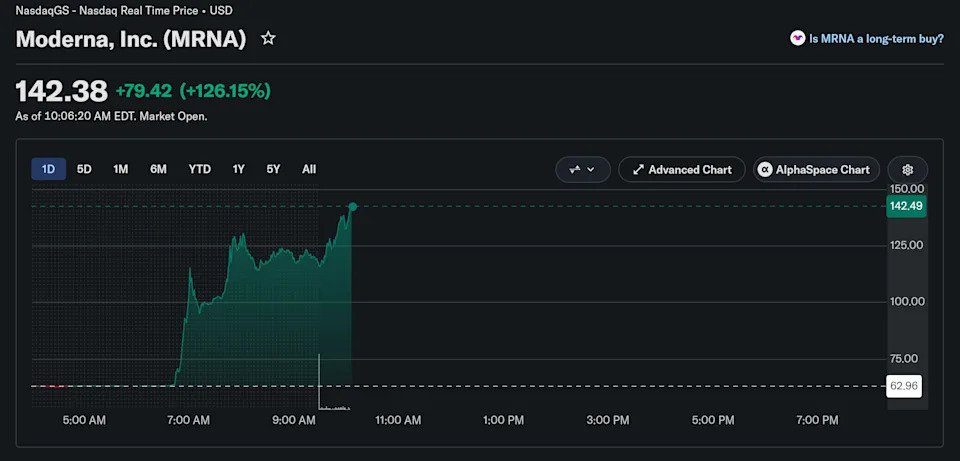View the 1Y chart range
Image resolution: width=960 pixels, height=461 pixels.
click(x=238, y=169)
